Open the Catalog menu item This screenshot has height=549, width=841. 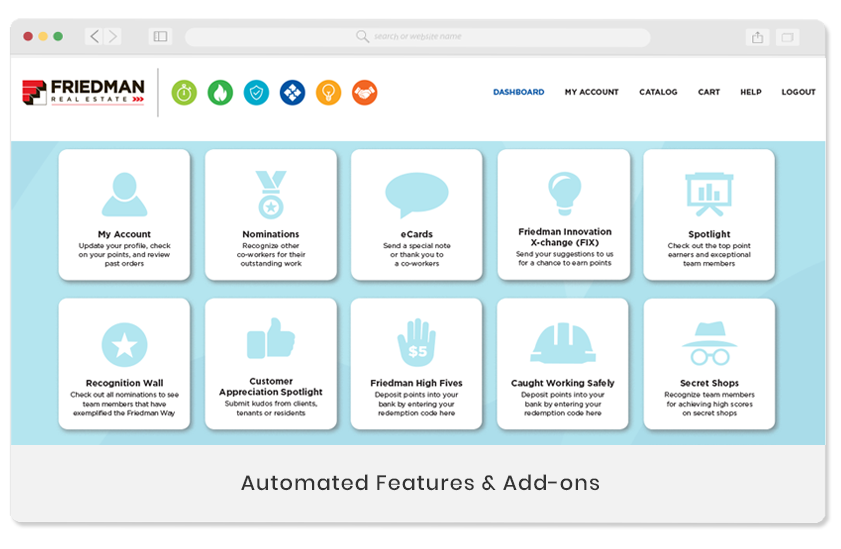pyautogui.click(x=658, y=92)
